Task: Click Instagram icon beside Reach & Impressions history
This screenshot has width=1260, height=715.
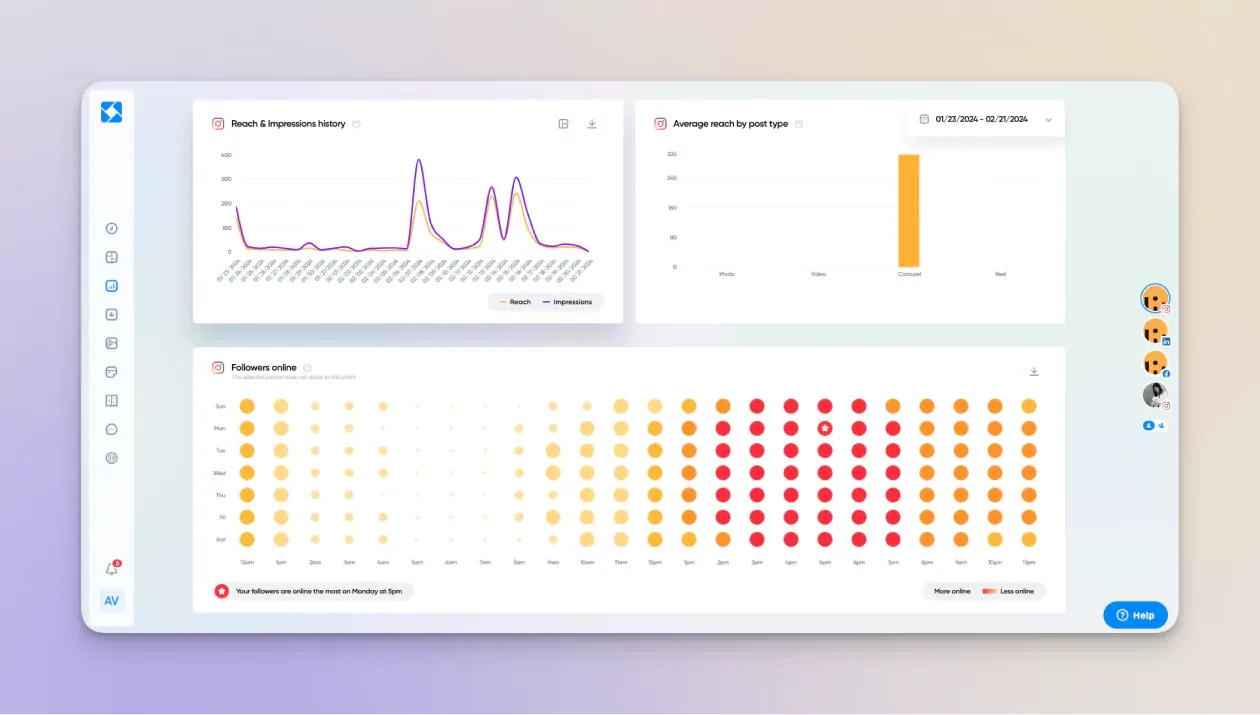Action: point(218,124)
